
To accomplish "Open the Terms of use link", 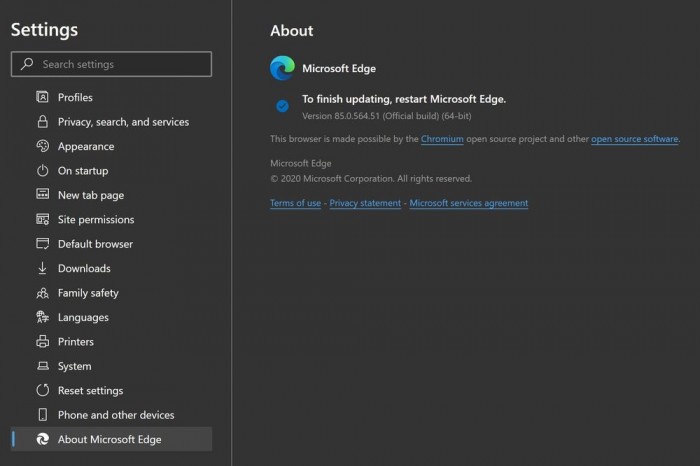I will 295,203.
